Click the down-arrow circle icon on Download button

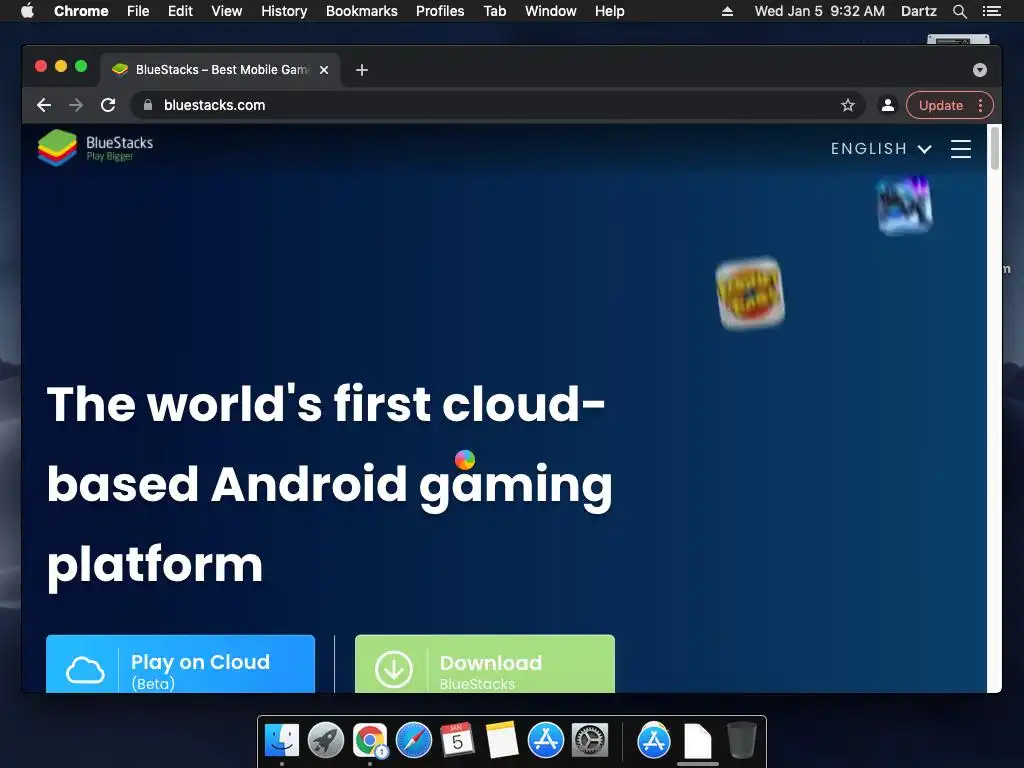[x=394, y=669]
